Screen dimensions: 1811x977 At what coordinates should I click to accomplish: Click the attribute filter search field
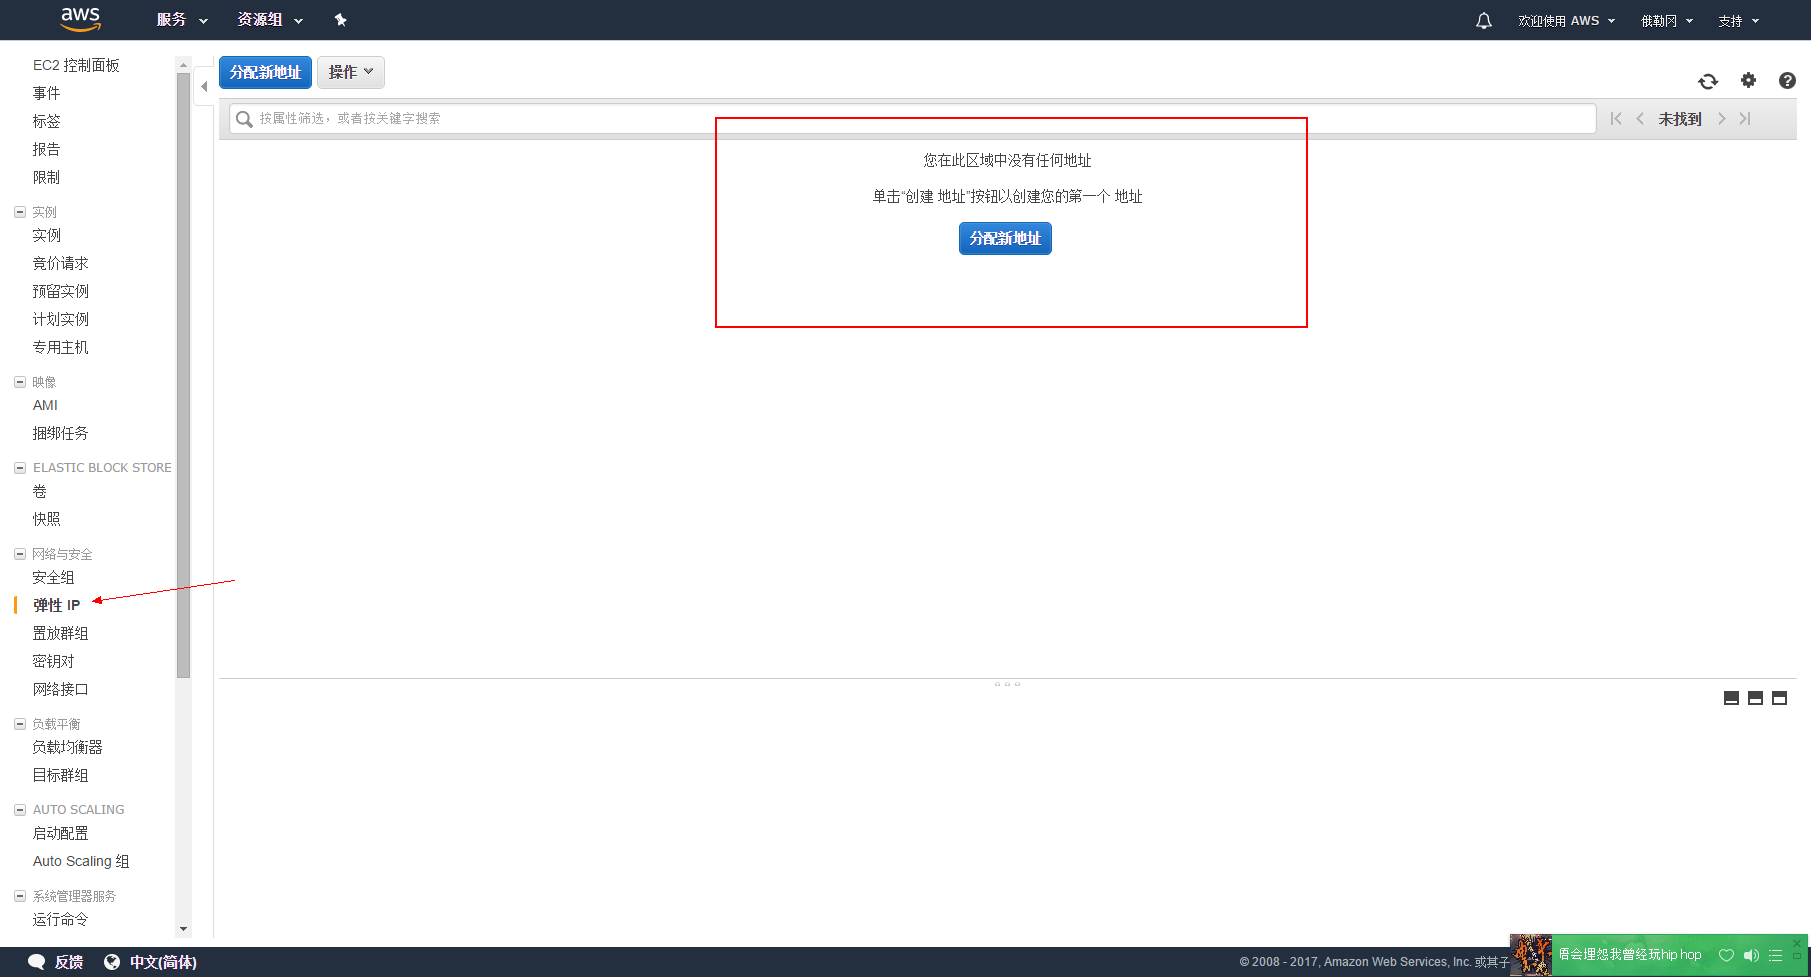pos(910,118)
